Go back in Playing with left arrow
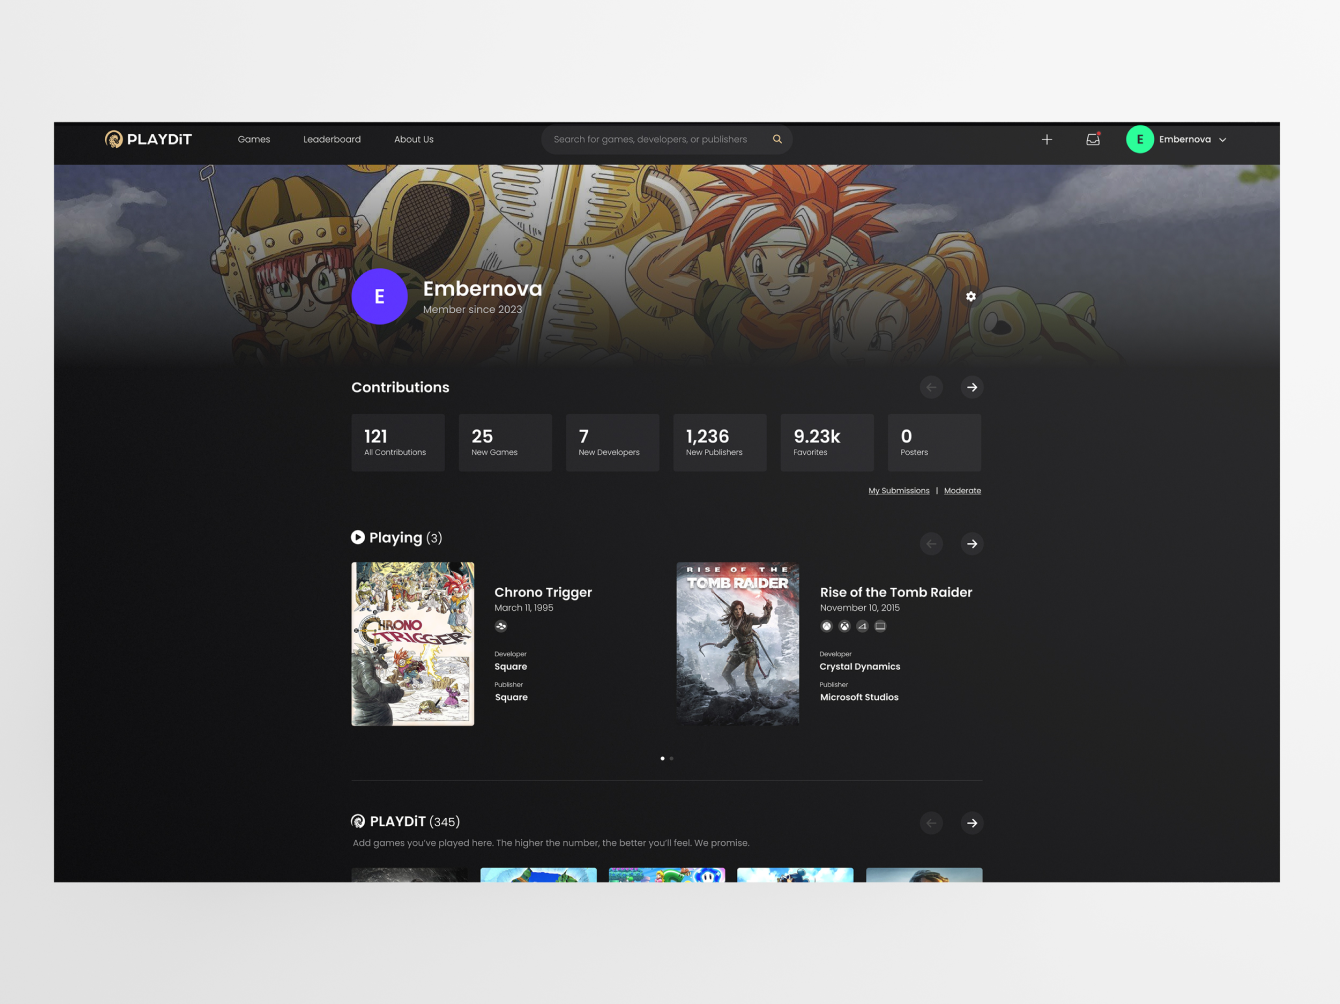Image resolution: width=1340 pixels, height=1004 pixels. coord(931,544)
